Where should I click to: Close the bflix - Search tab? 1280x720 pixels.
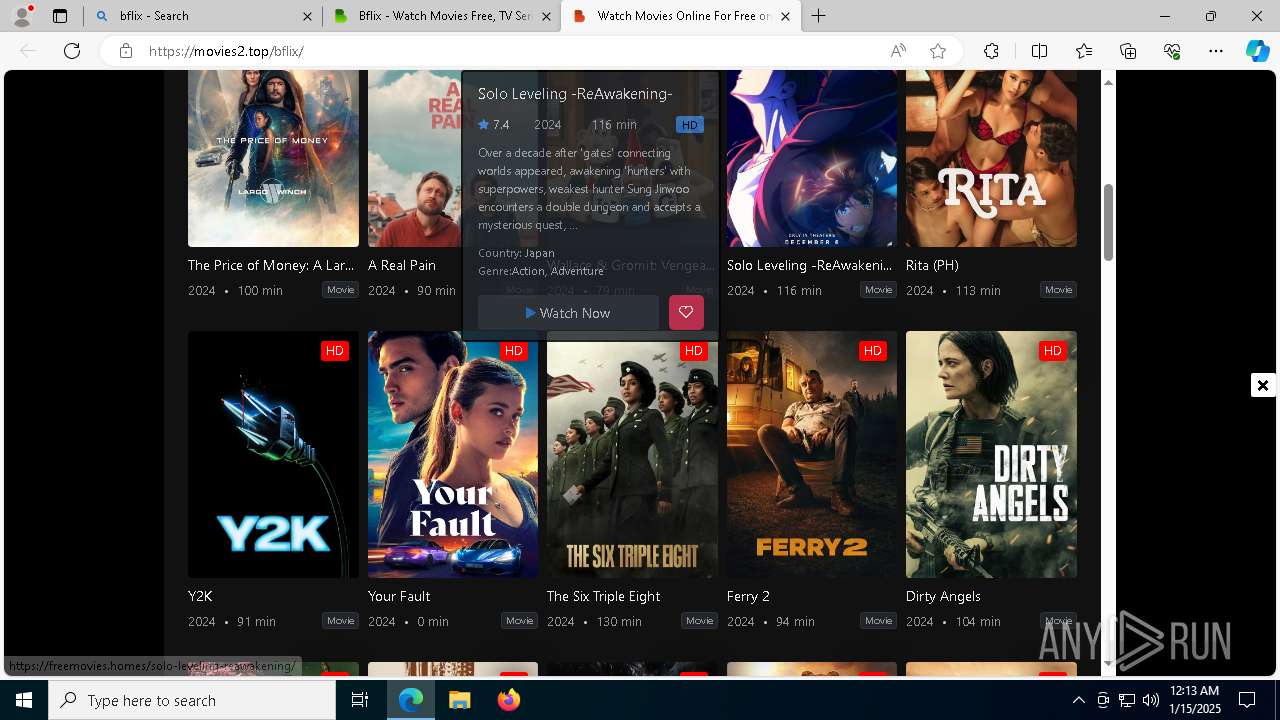point(307,16)
